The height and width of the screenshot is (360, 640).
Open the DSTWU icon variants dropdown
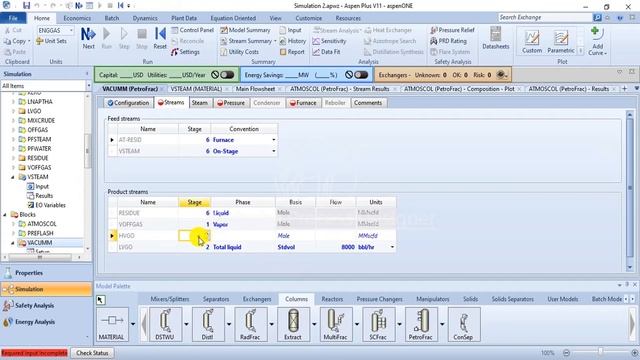pyautogui.click(x=186, y=324)
